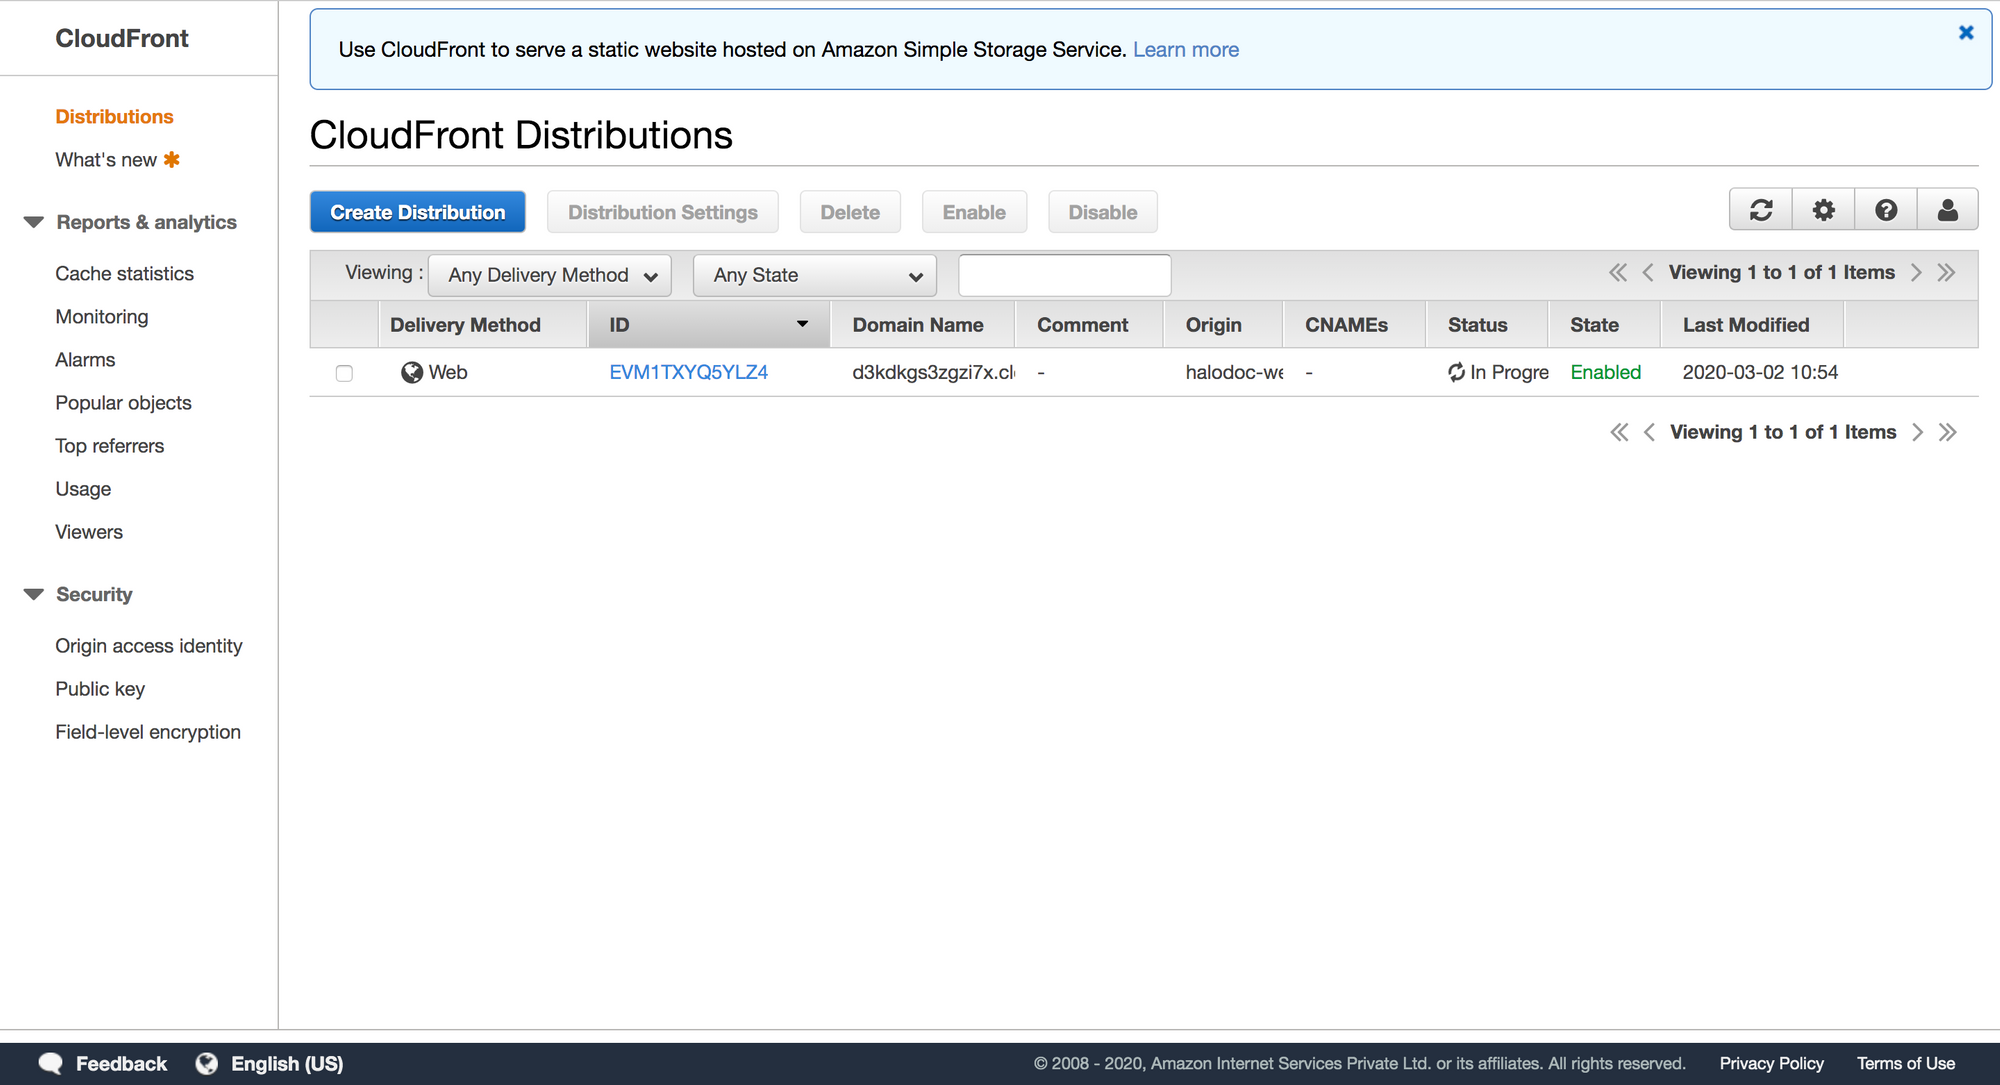This screenshot has height=1085, width=2000.
Task: Click the Delete button
Action: click(x=850, y=212)
